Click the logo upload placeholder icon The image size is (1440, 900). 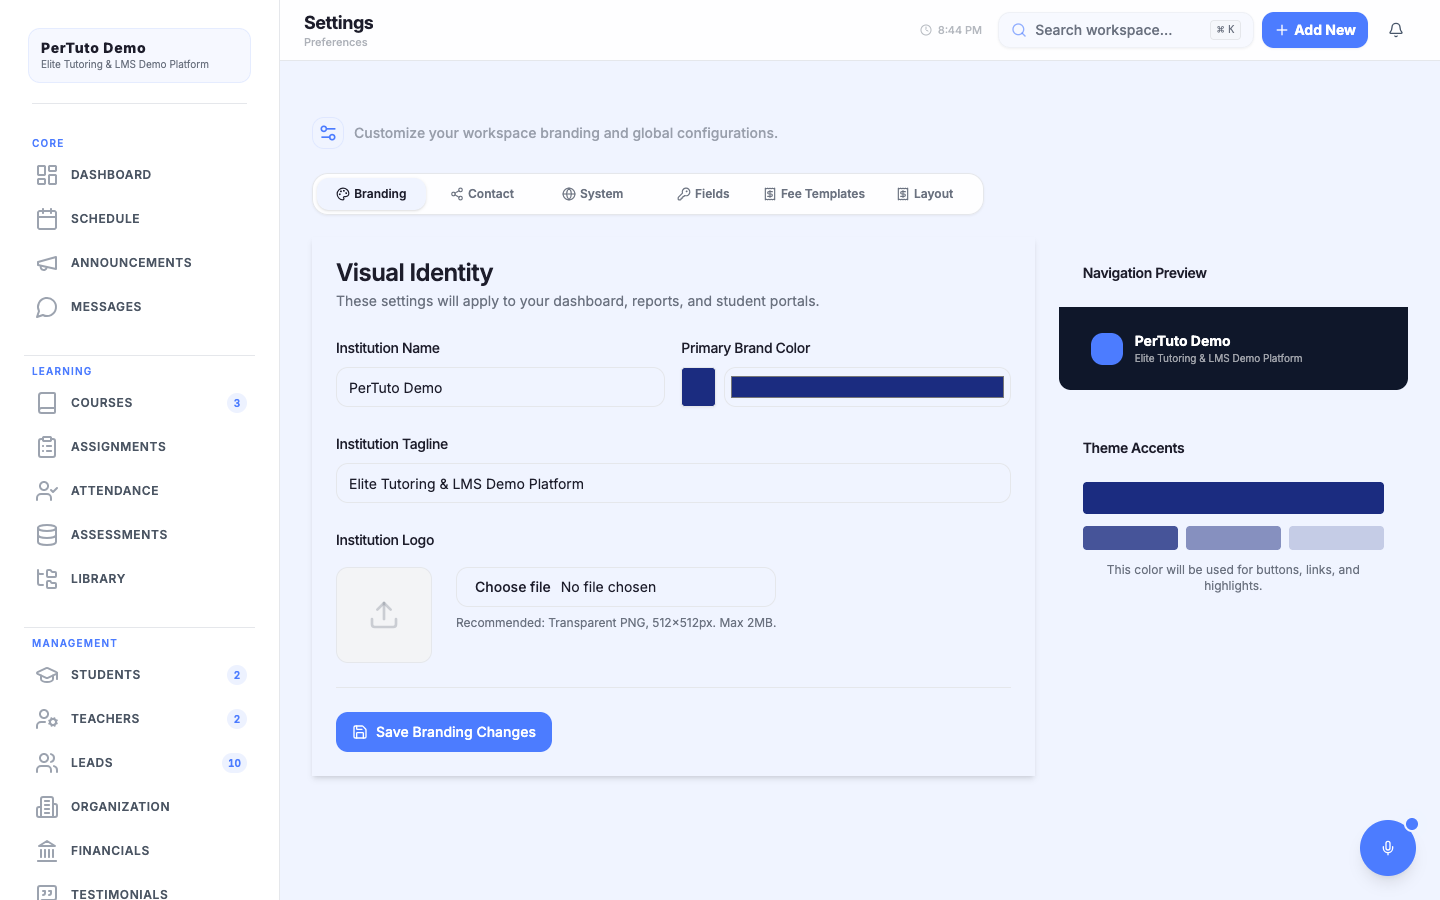click(384, 615)
